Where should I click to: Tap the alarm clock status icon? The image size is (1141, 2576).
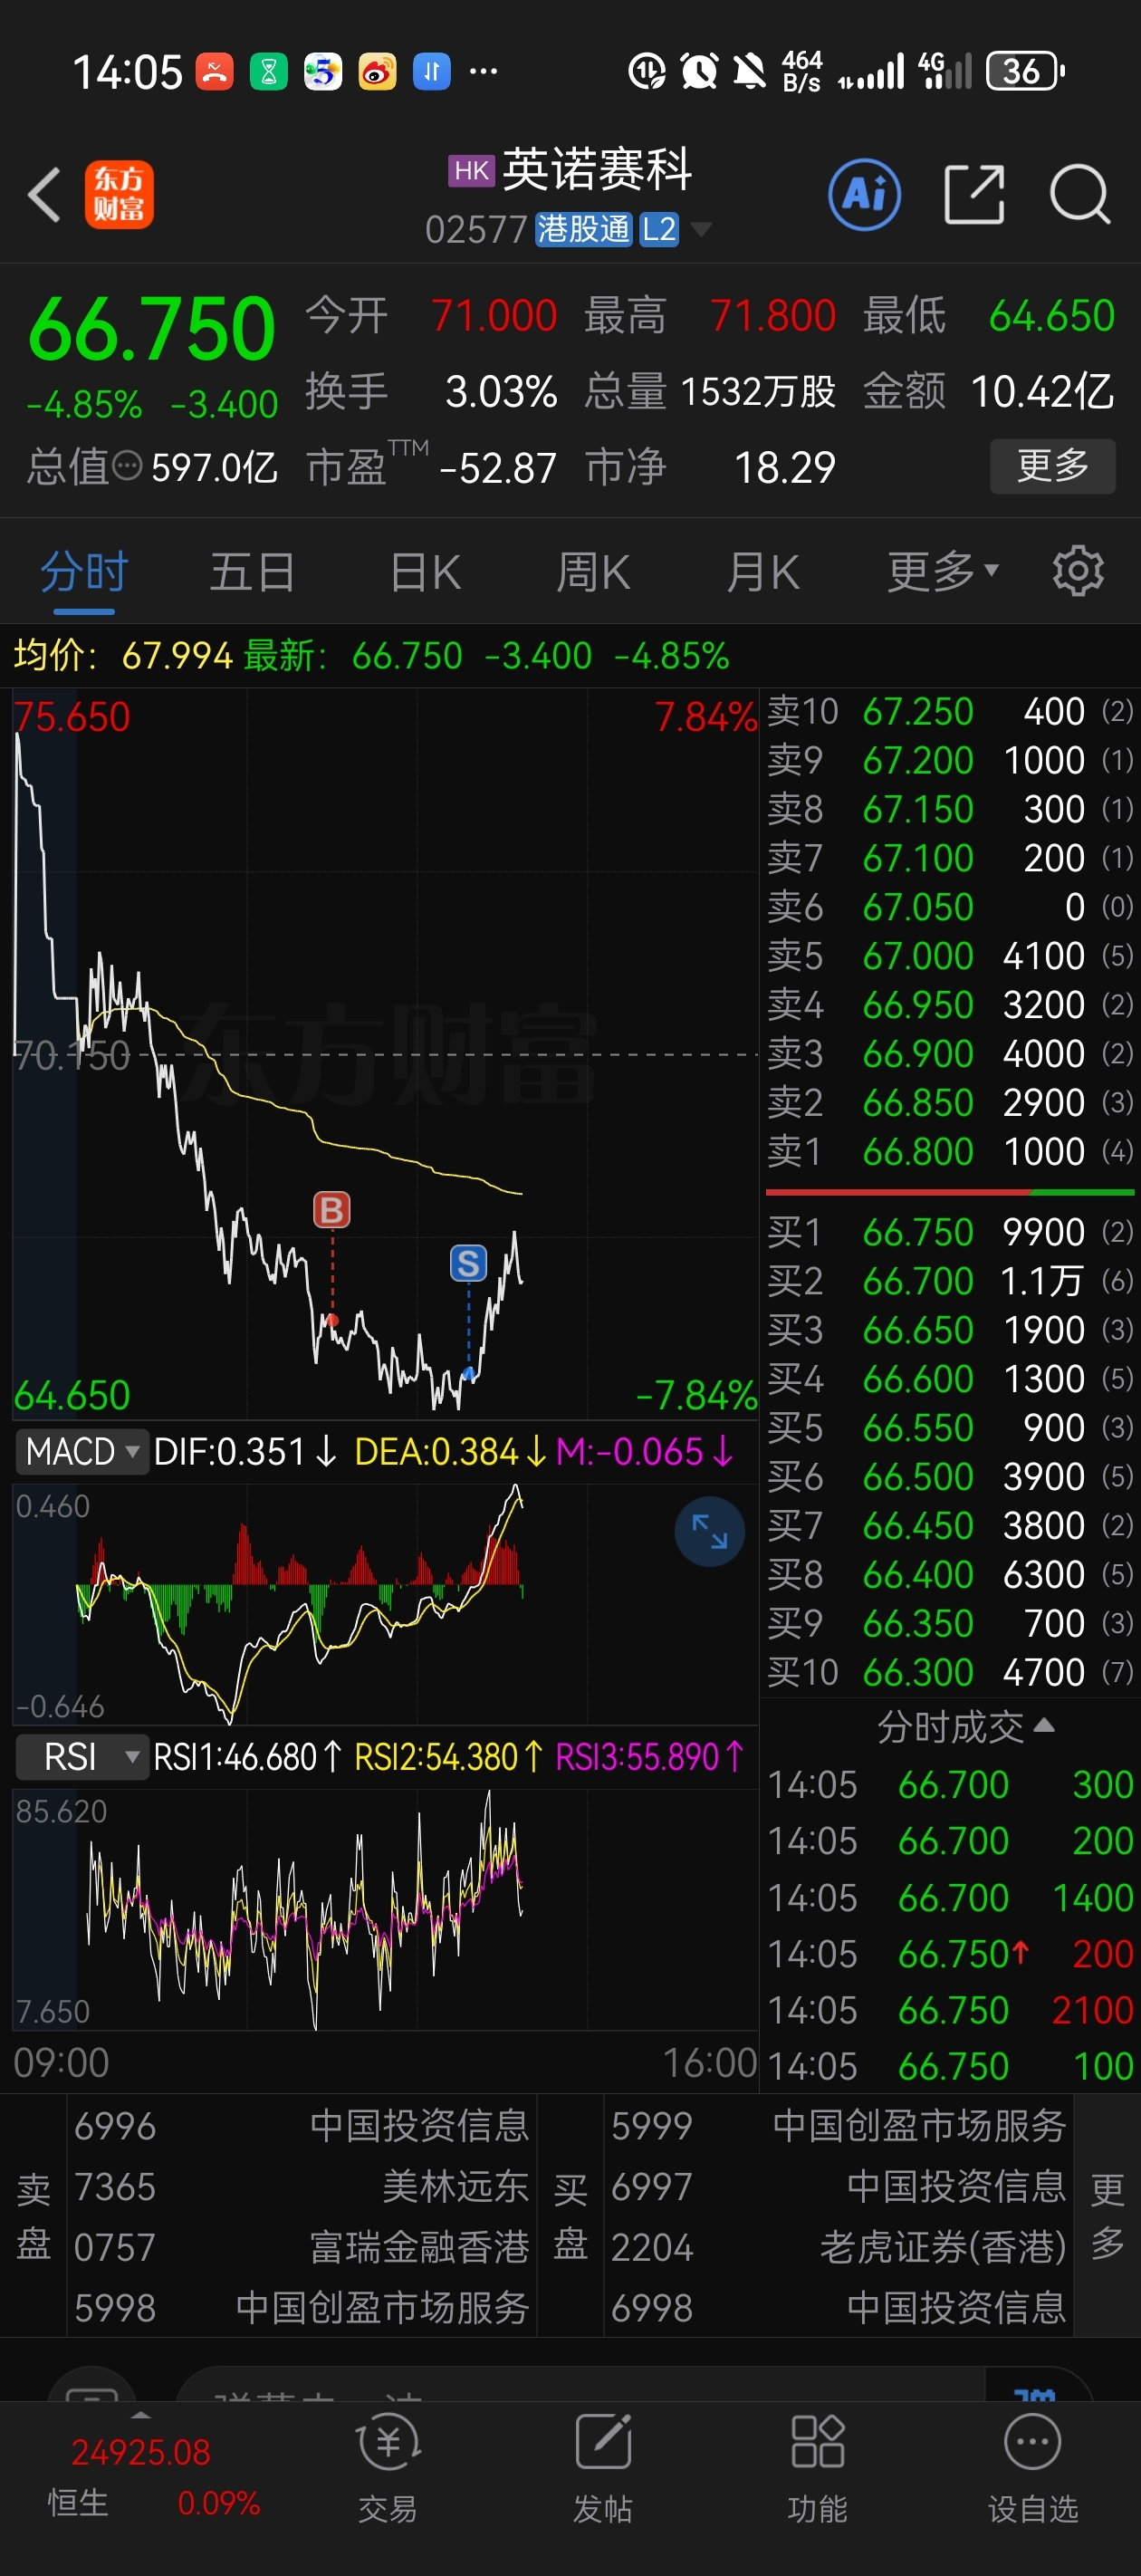699,71
